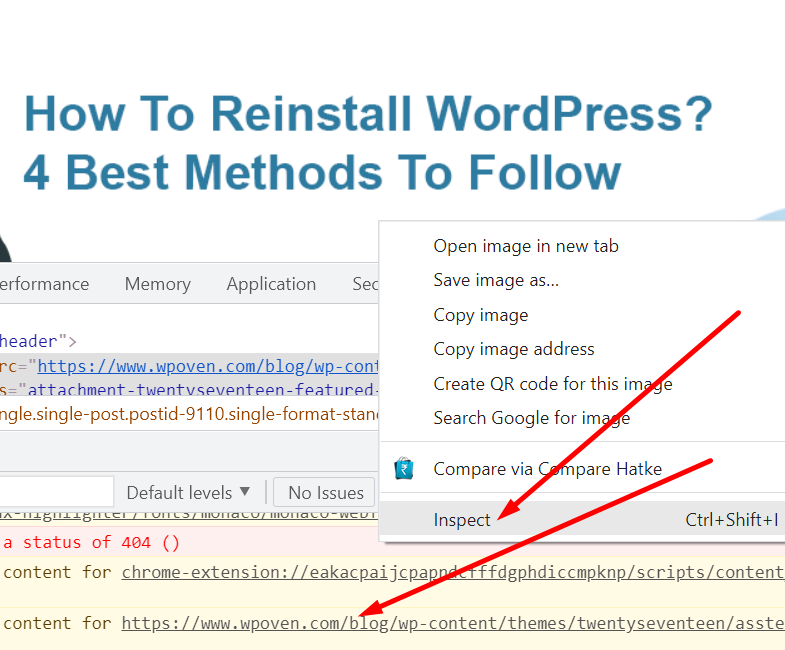The height and width of the screenshot is (650, 785).
Task: Select the attachment-twentyseventeen-featured class value
Action: [203, 390]
